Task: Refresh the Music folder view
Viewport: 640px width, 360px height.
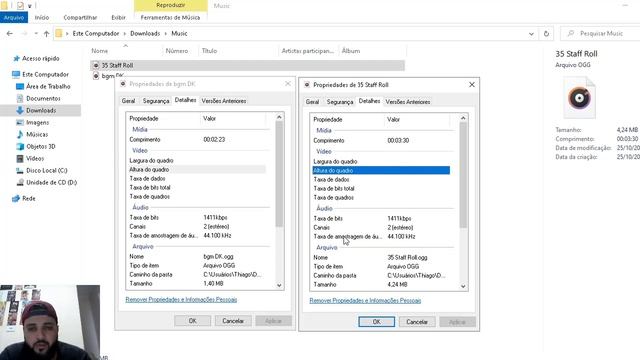Action: pyautogui.click(x=546, y=33)
